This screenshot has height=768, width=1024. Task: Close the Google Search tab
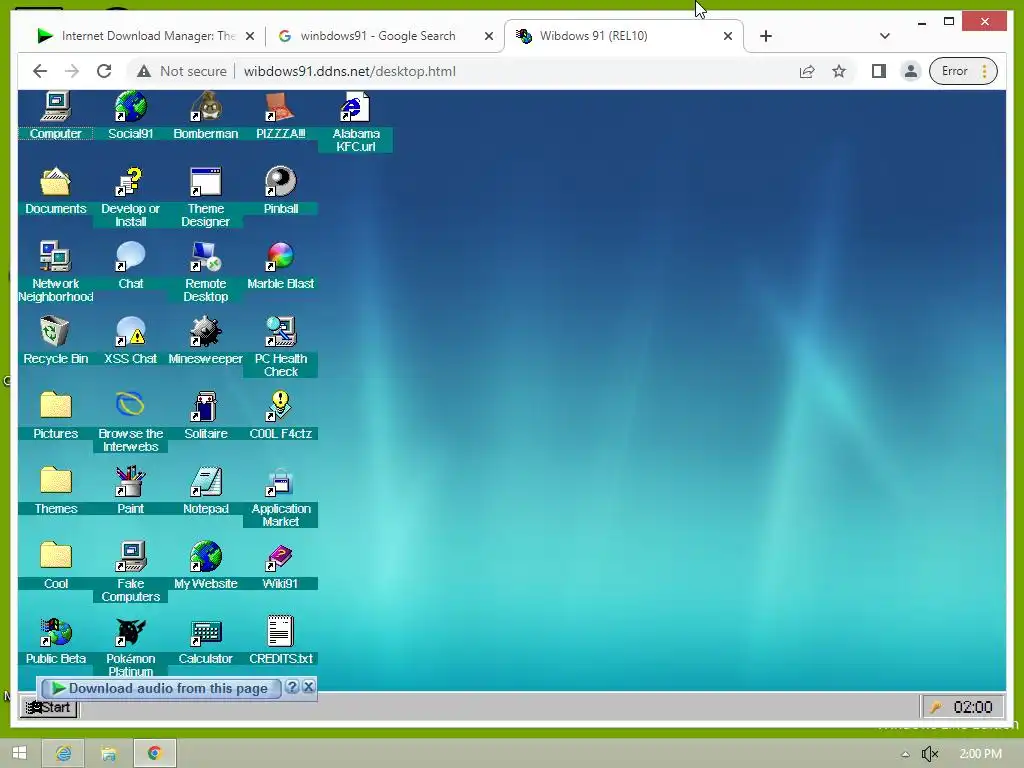pyautogui.click(x=488, y=37)
